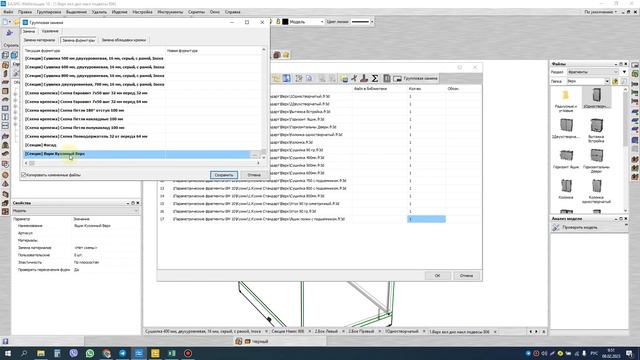Click the new document icon at top left
The width and height of the screenshot is (640, 360).
point(5,22)
